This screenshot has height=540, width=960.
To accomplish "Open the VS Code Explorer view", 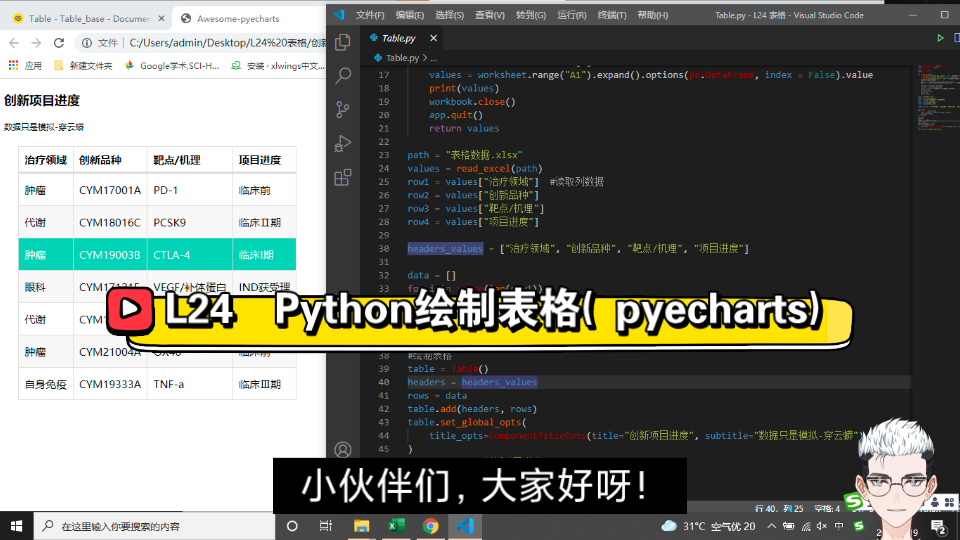I will point(343,42).
